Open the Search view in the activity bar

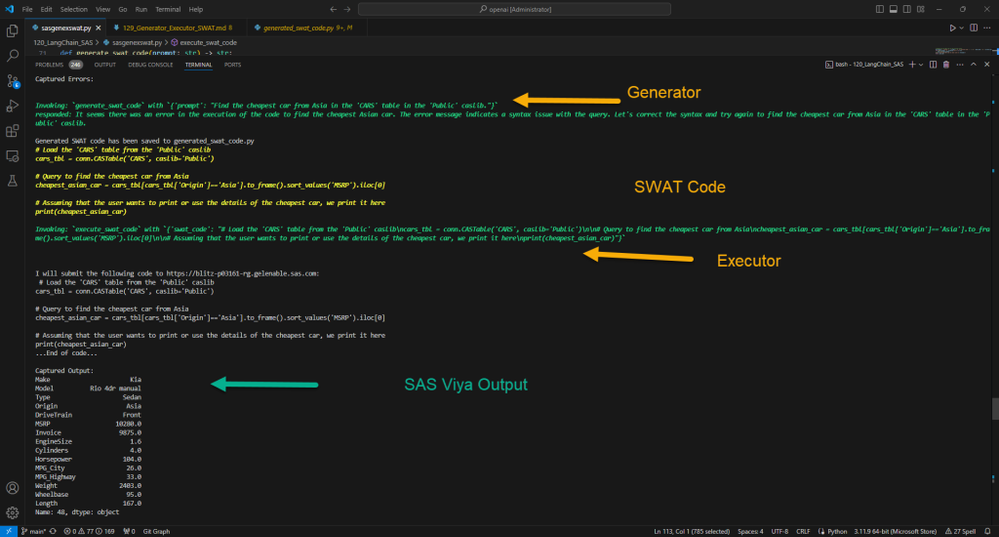(12, 56)
